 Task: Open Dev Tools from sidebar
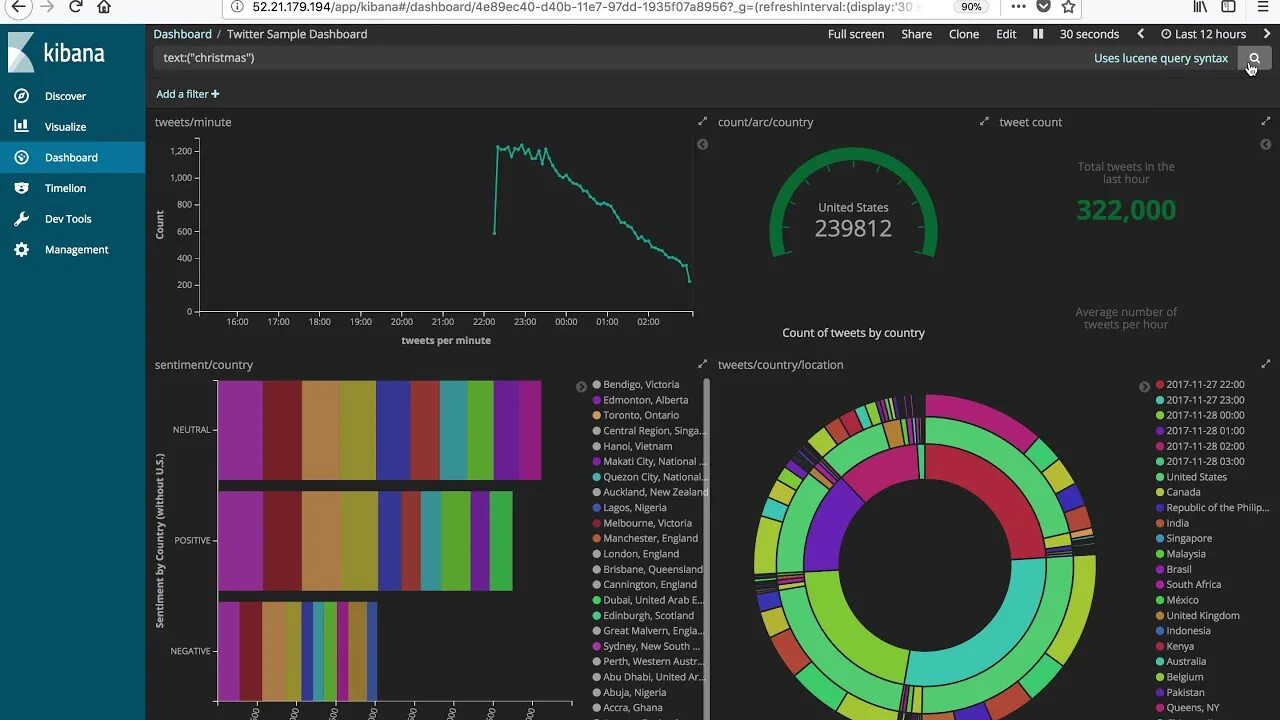[67, 219]
